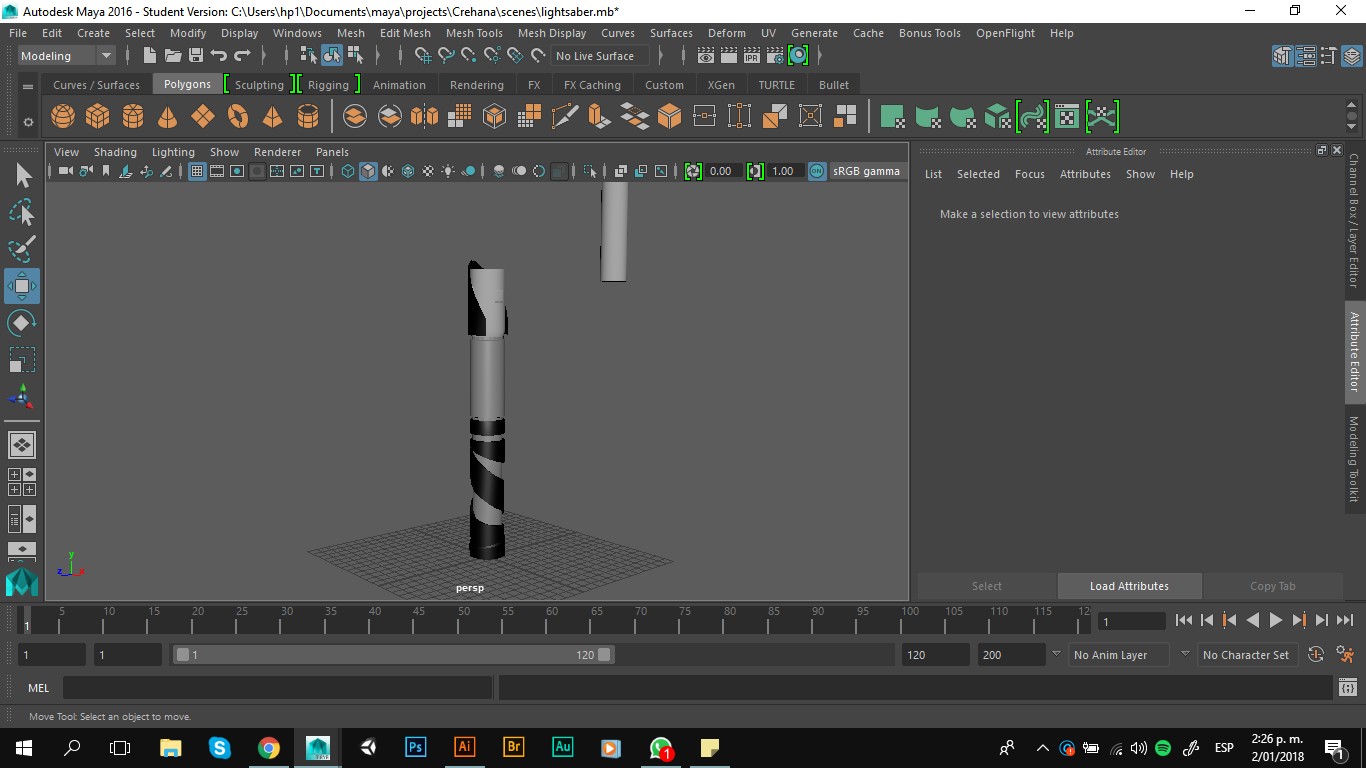This screenshot has height=768, width=1366.
Task: Toggle smooth shade all in viewport
Action: [x=368, y=172]
